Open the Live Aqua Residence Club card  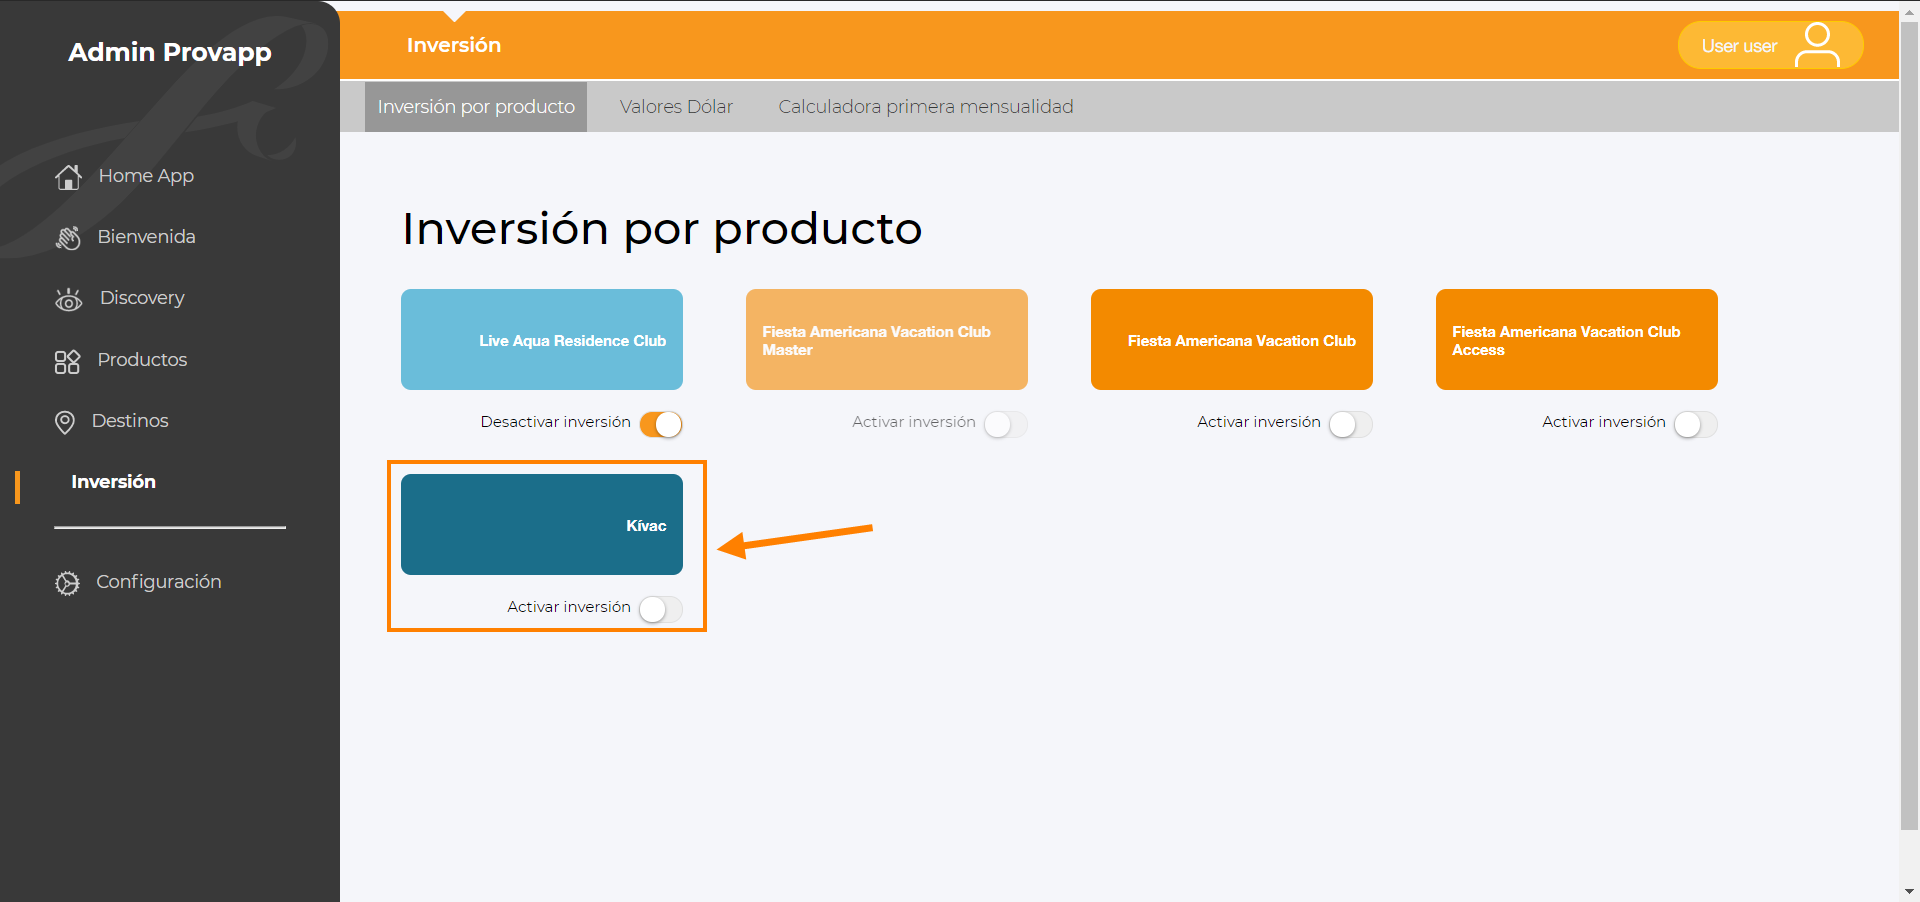pos(542,340)
